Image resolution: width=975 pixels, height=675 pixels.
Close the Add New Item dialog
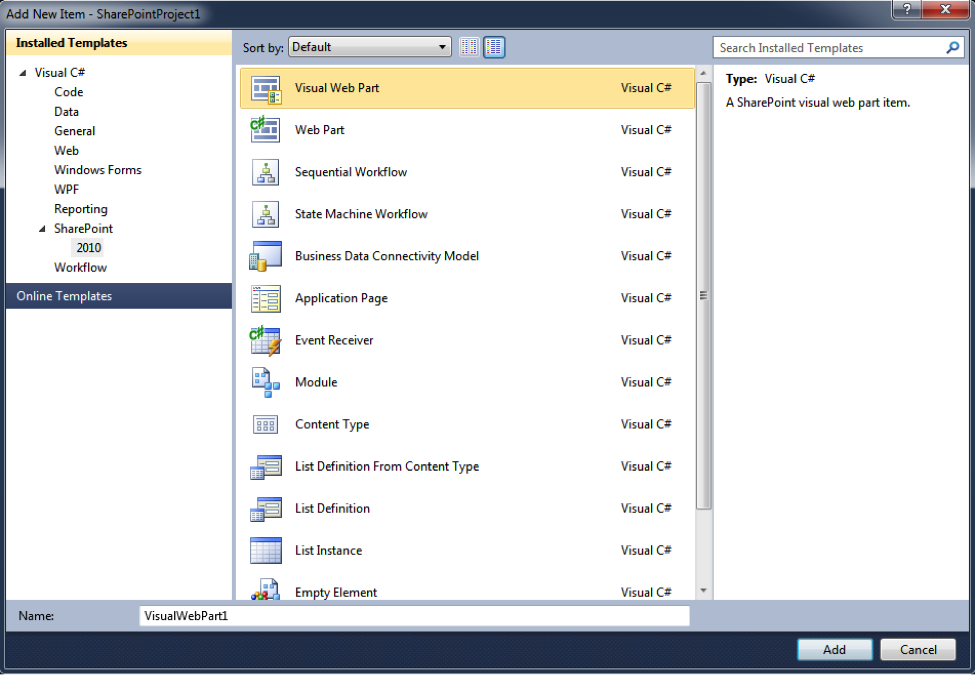(945, 9)
